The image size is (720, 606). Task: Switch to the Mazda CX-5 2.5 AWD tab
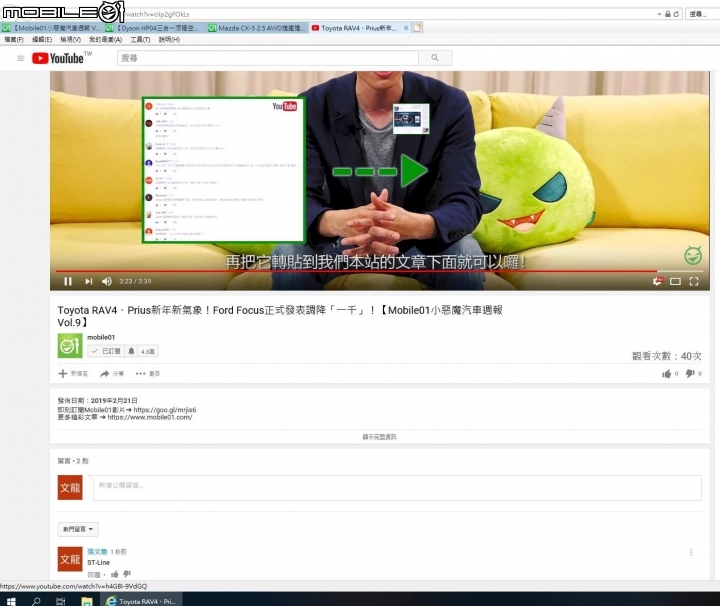point(258,28)
